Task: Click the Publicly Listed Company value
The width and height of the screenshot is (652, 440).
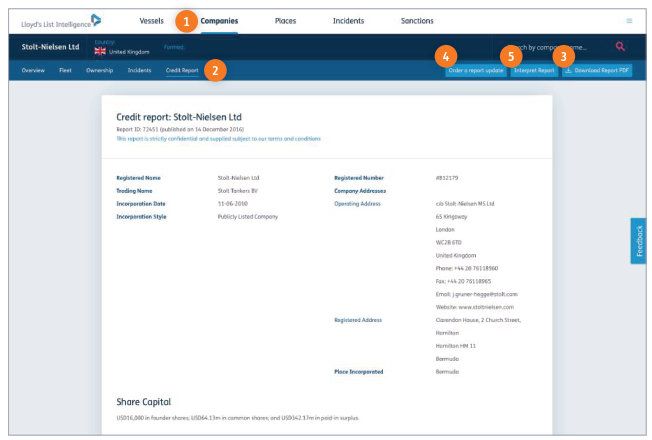Action: pos(248,217)
